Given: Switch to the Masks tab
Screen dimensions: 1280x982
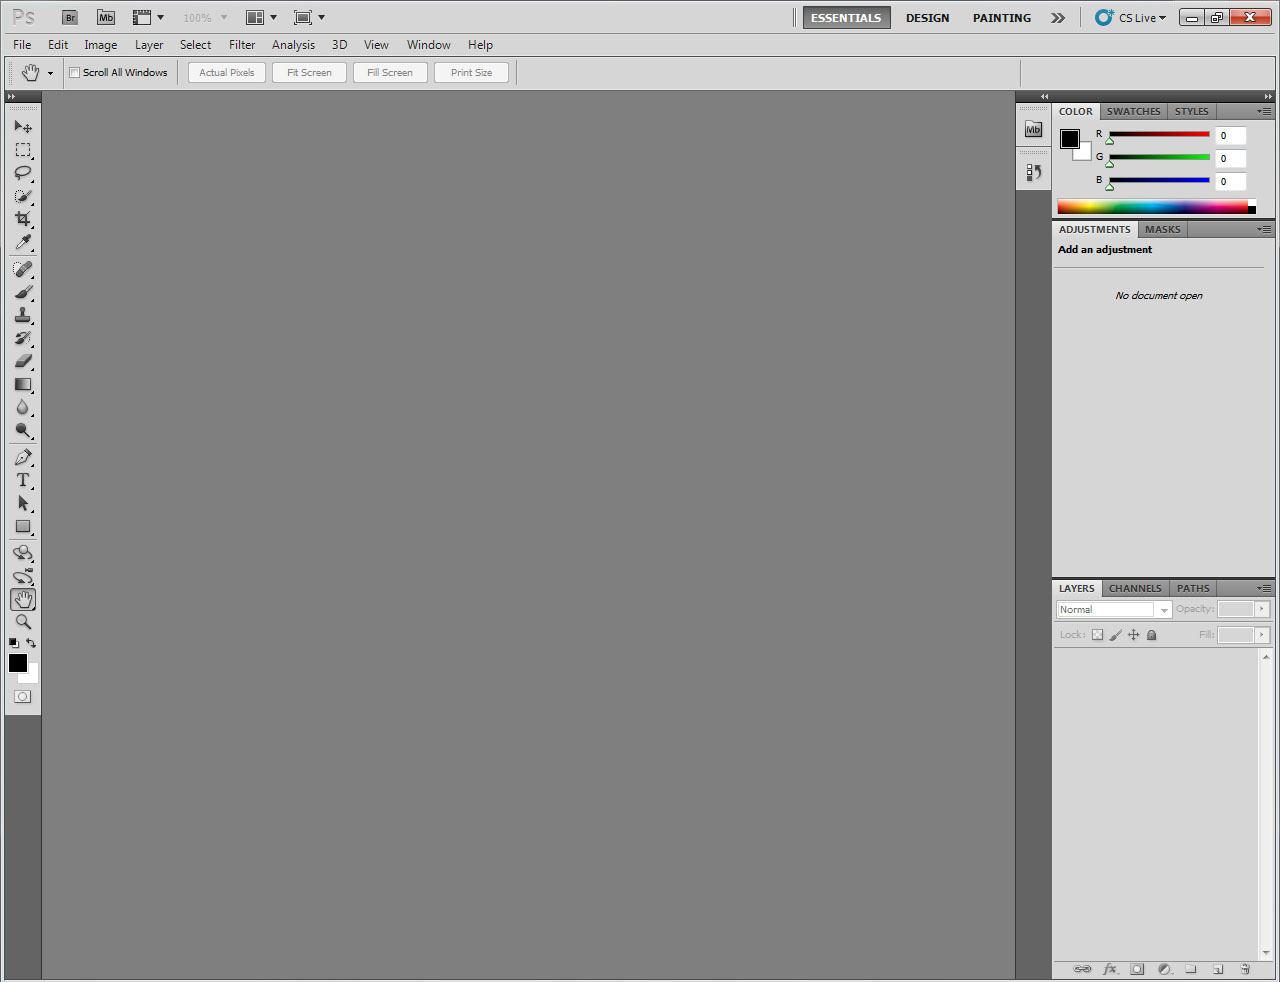Looking at the screenshot, I should coord(1163,230).
